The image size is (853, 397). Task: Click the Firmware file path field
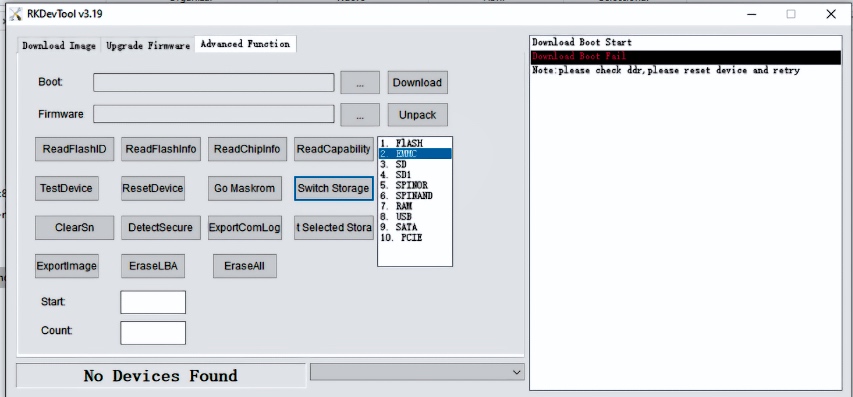213,114
